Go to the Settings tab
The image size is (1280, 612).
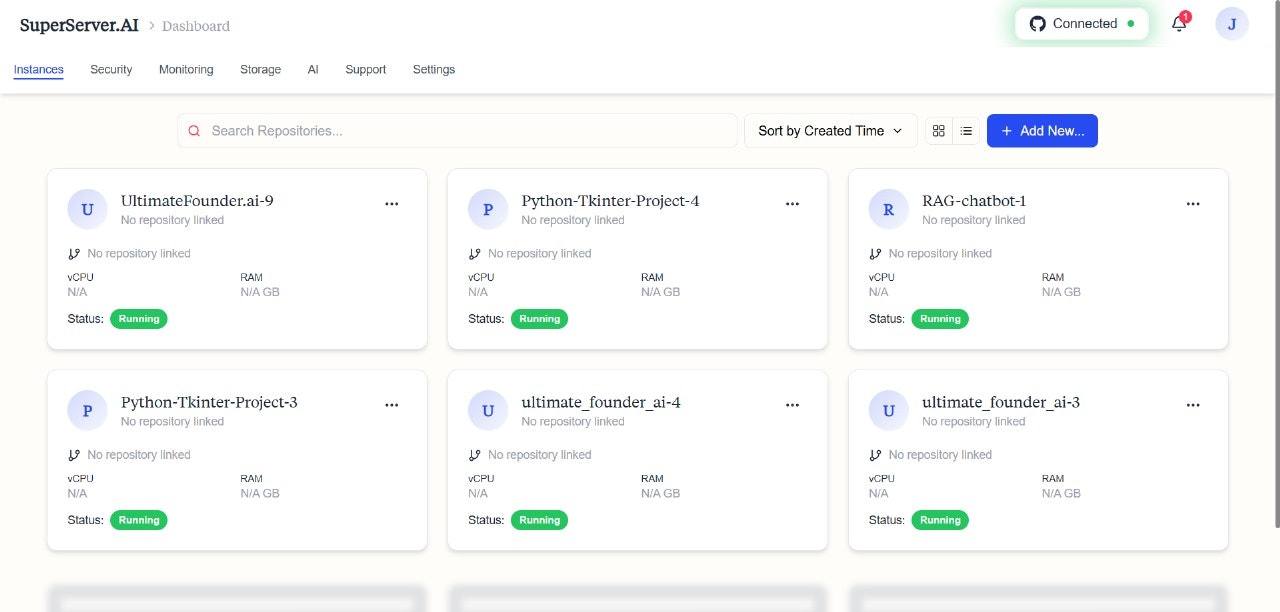pos(434,70)
